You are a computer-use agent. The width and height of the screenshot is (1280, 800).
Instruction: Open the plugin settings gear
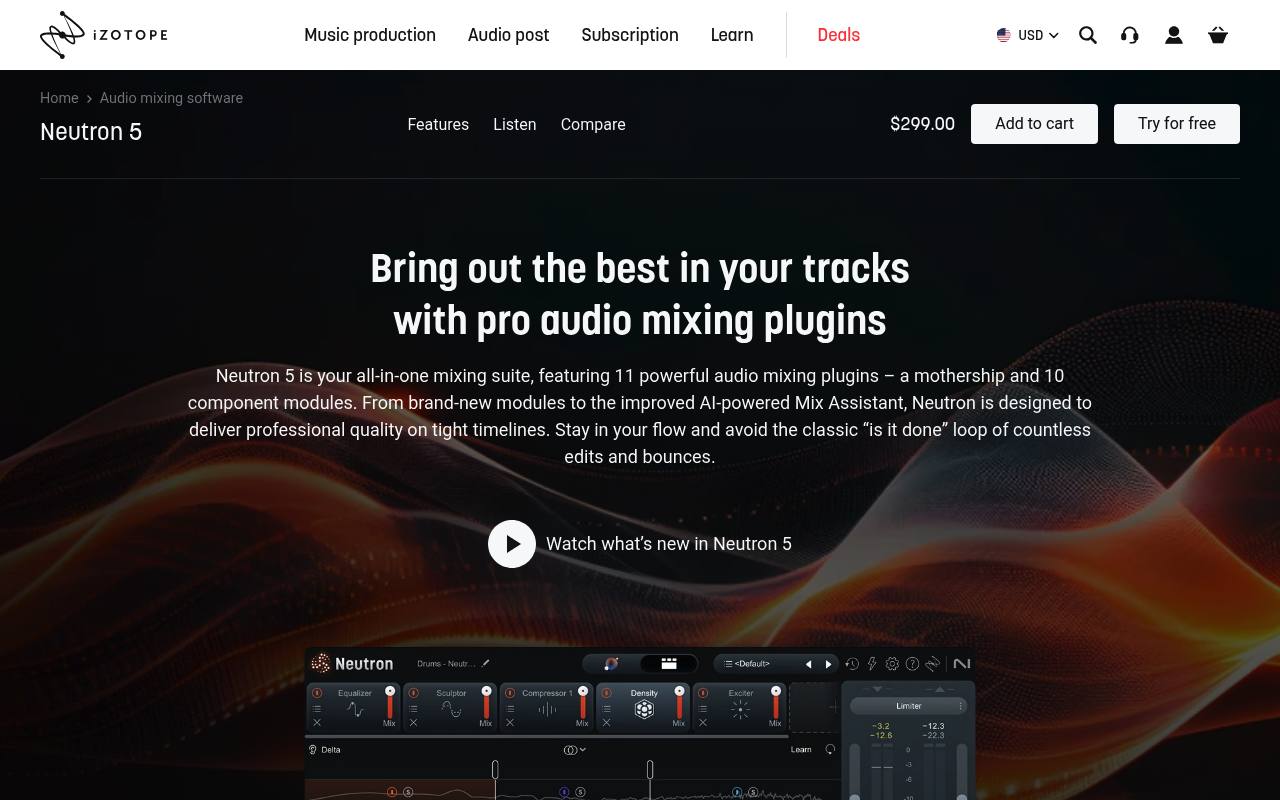tap(892, 664)
